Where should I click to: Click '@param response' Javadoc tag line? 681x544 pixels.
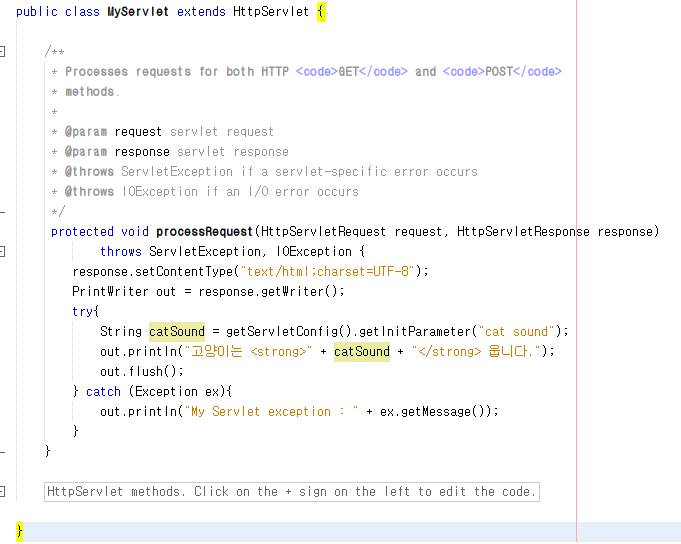pos(176,152)
